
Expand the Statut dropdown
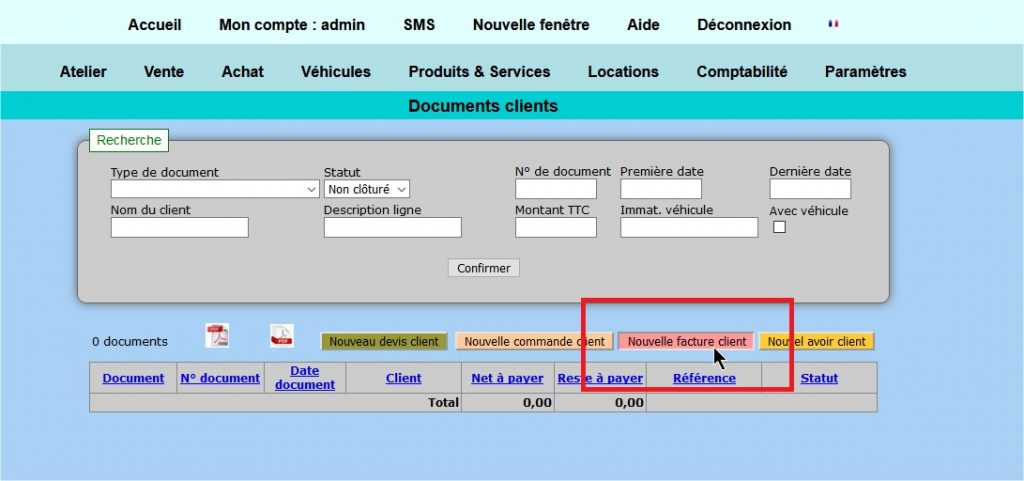367,189
